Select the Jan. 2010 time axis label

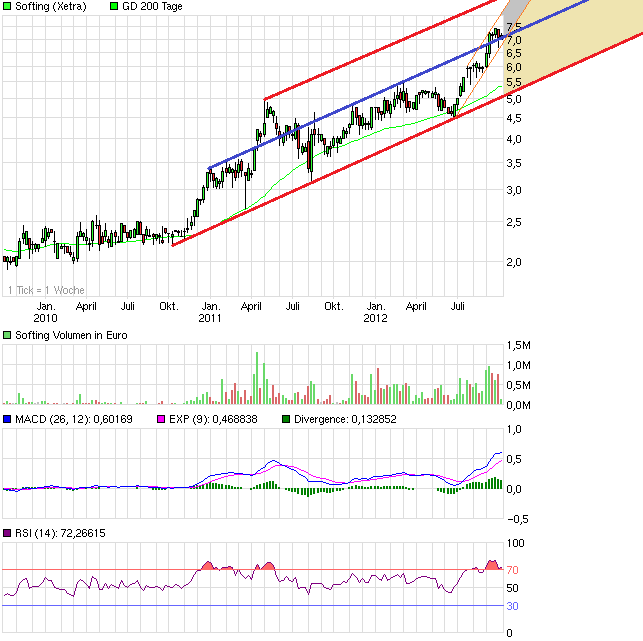[x=45, y=311]
